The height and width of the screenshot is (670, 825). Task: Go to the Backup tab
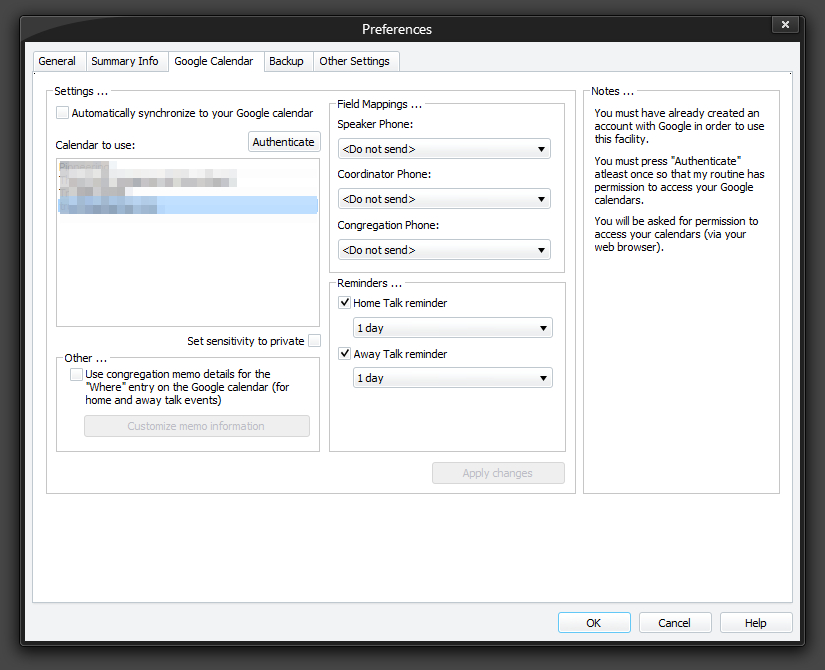[286, 62]
